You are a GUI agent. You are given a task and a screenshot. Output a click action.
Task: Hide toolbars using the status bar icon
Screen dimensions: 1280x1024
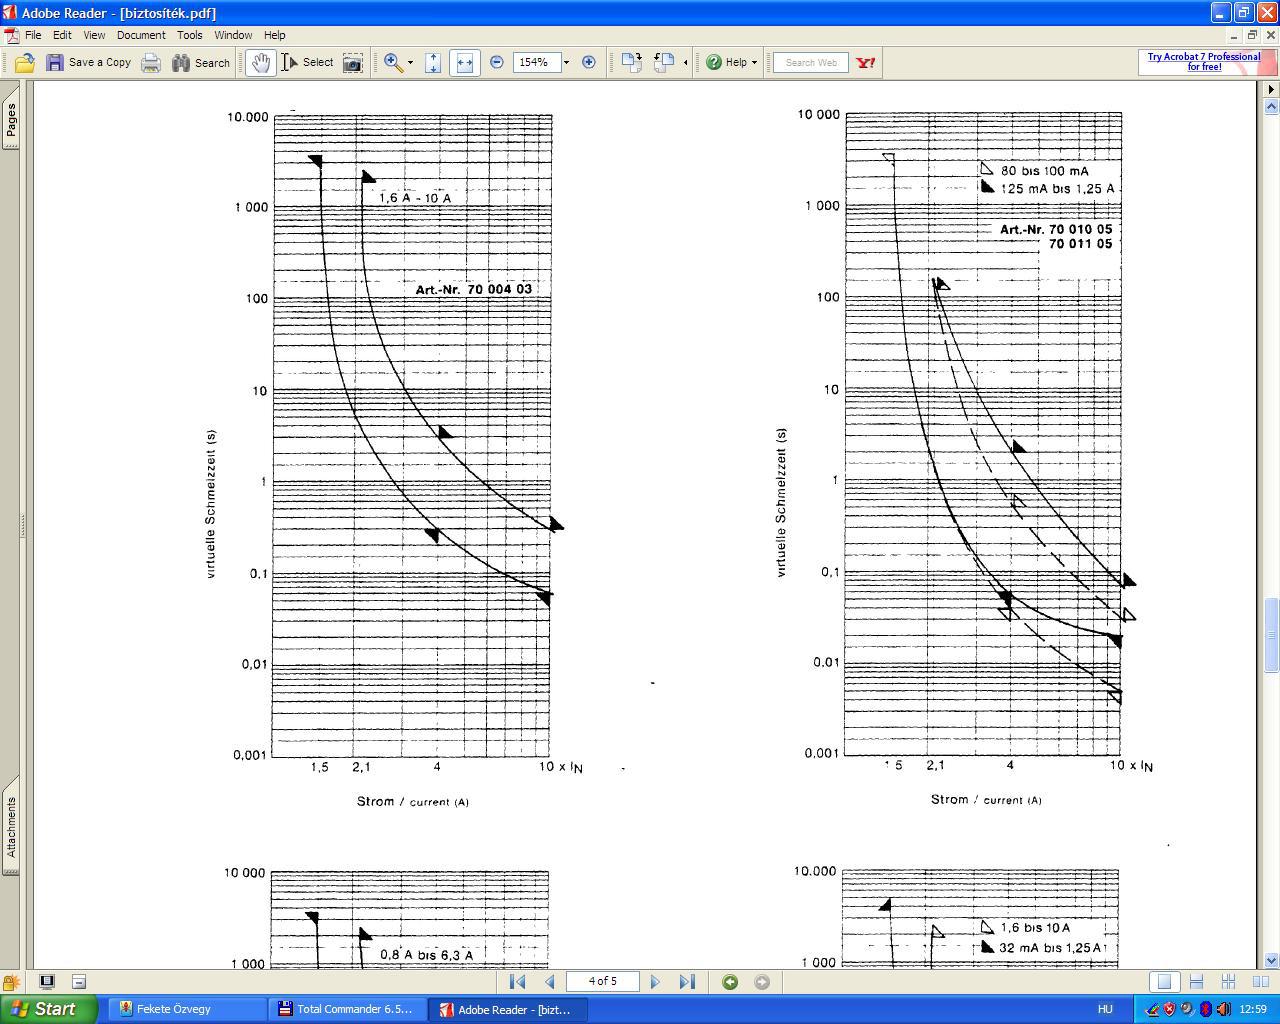79,982
